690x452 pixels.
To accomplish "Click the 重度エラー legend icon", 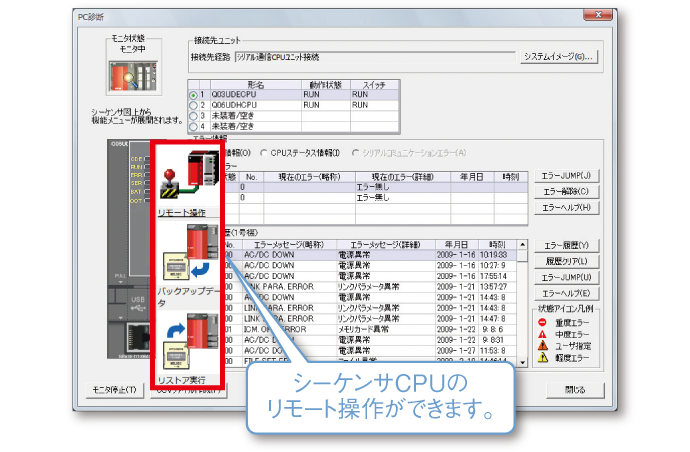I will [x=544, y=323].
